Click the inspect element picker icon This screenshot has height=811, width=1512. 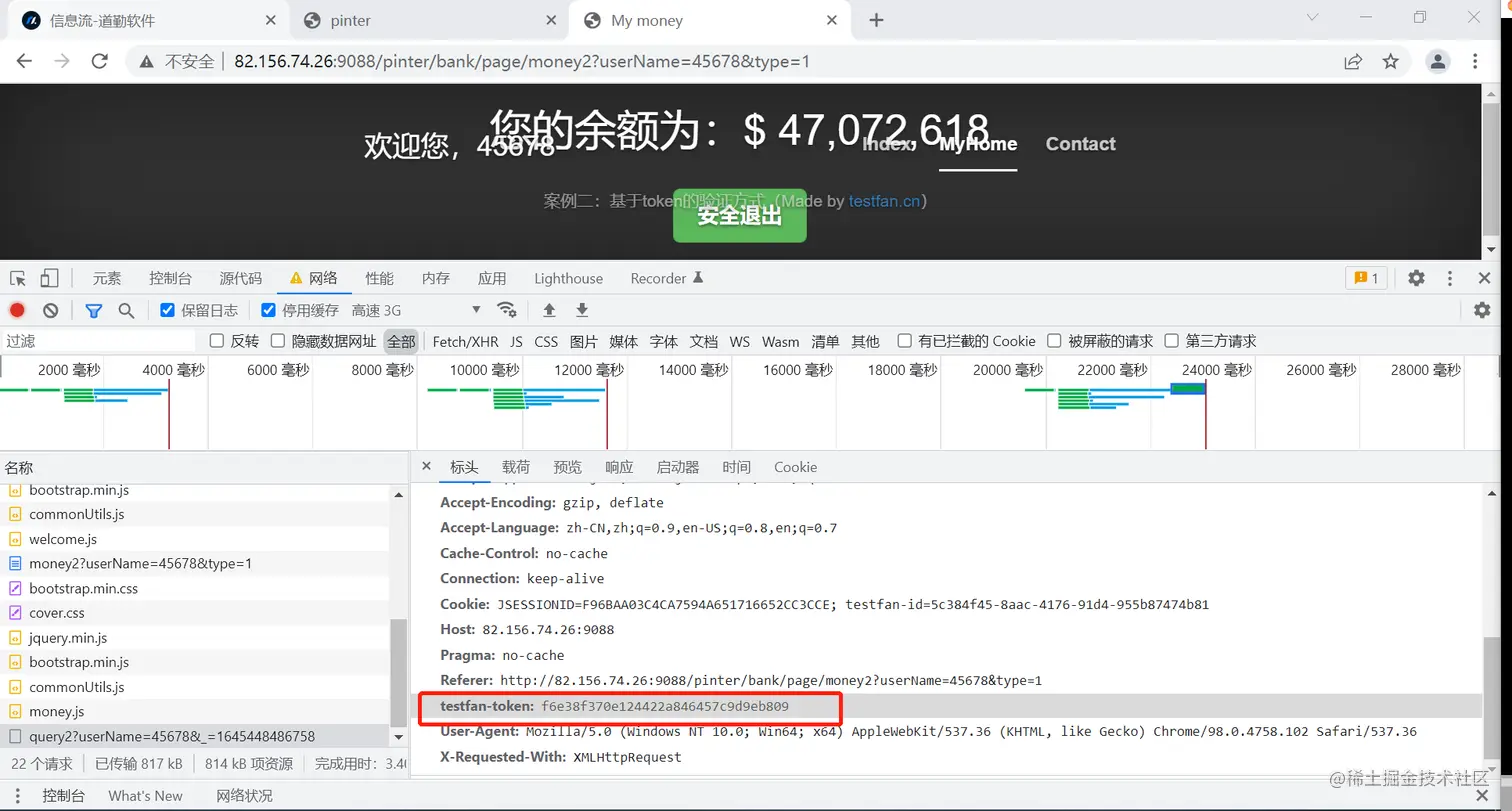pyautogui.click(x=19, y=278)
